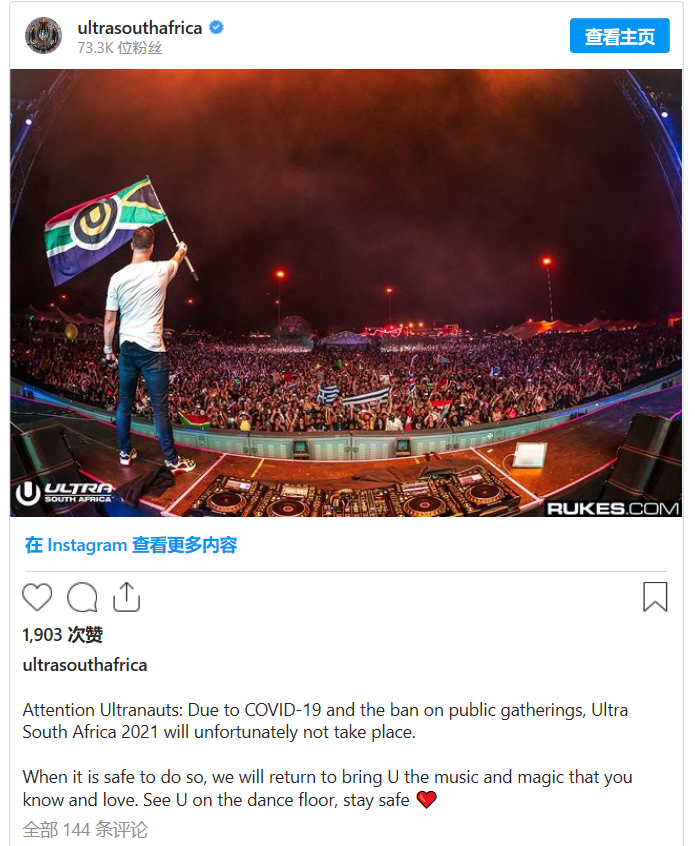Image resolution: width=695 pixels, height=846 pixels.
Task: Click the blue verified badge
Action: [x=216, y=27]
